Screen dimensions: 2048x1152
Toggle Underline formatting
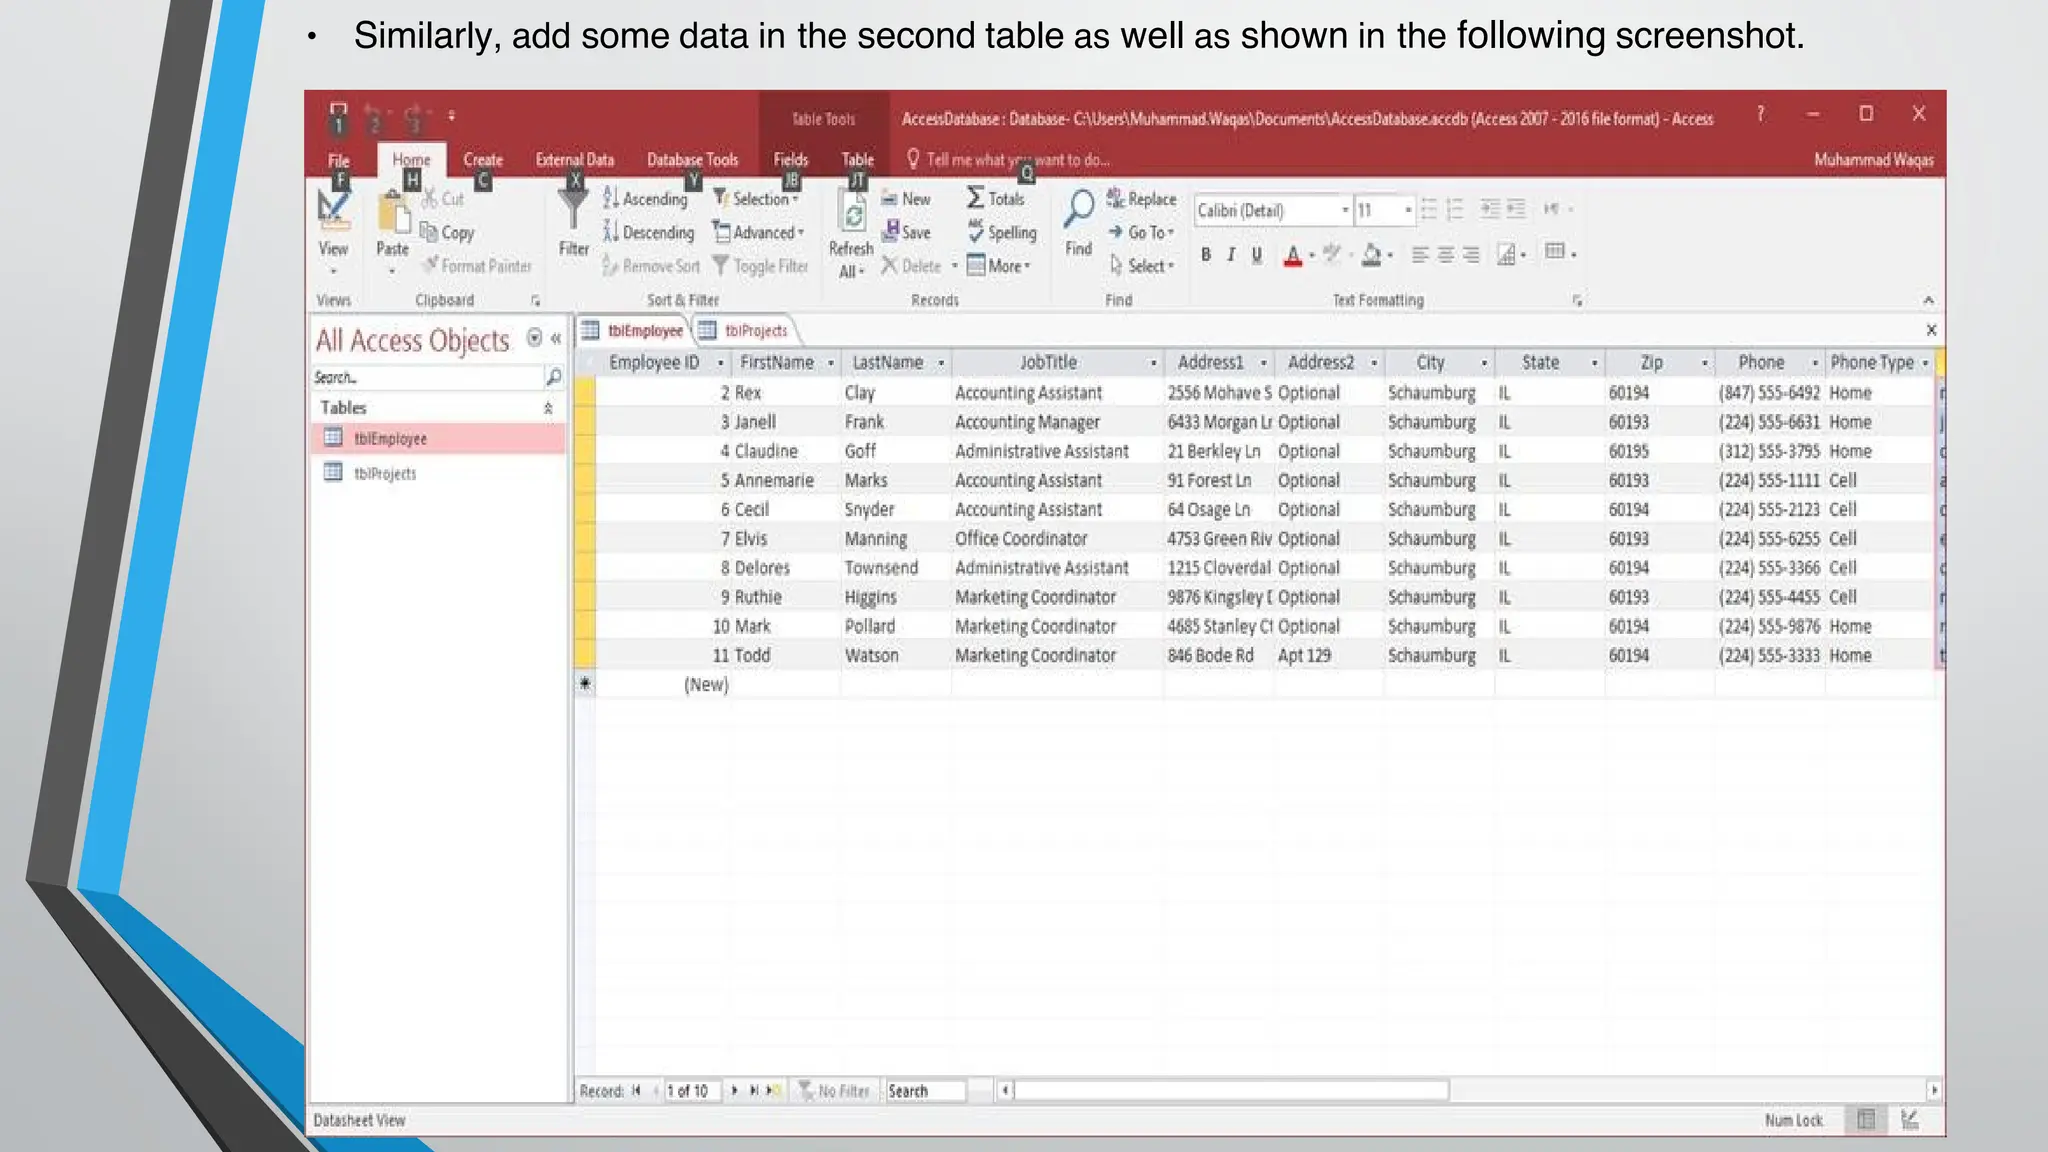click(x=1257, y=255)
